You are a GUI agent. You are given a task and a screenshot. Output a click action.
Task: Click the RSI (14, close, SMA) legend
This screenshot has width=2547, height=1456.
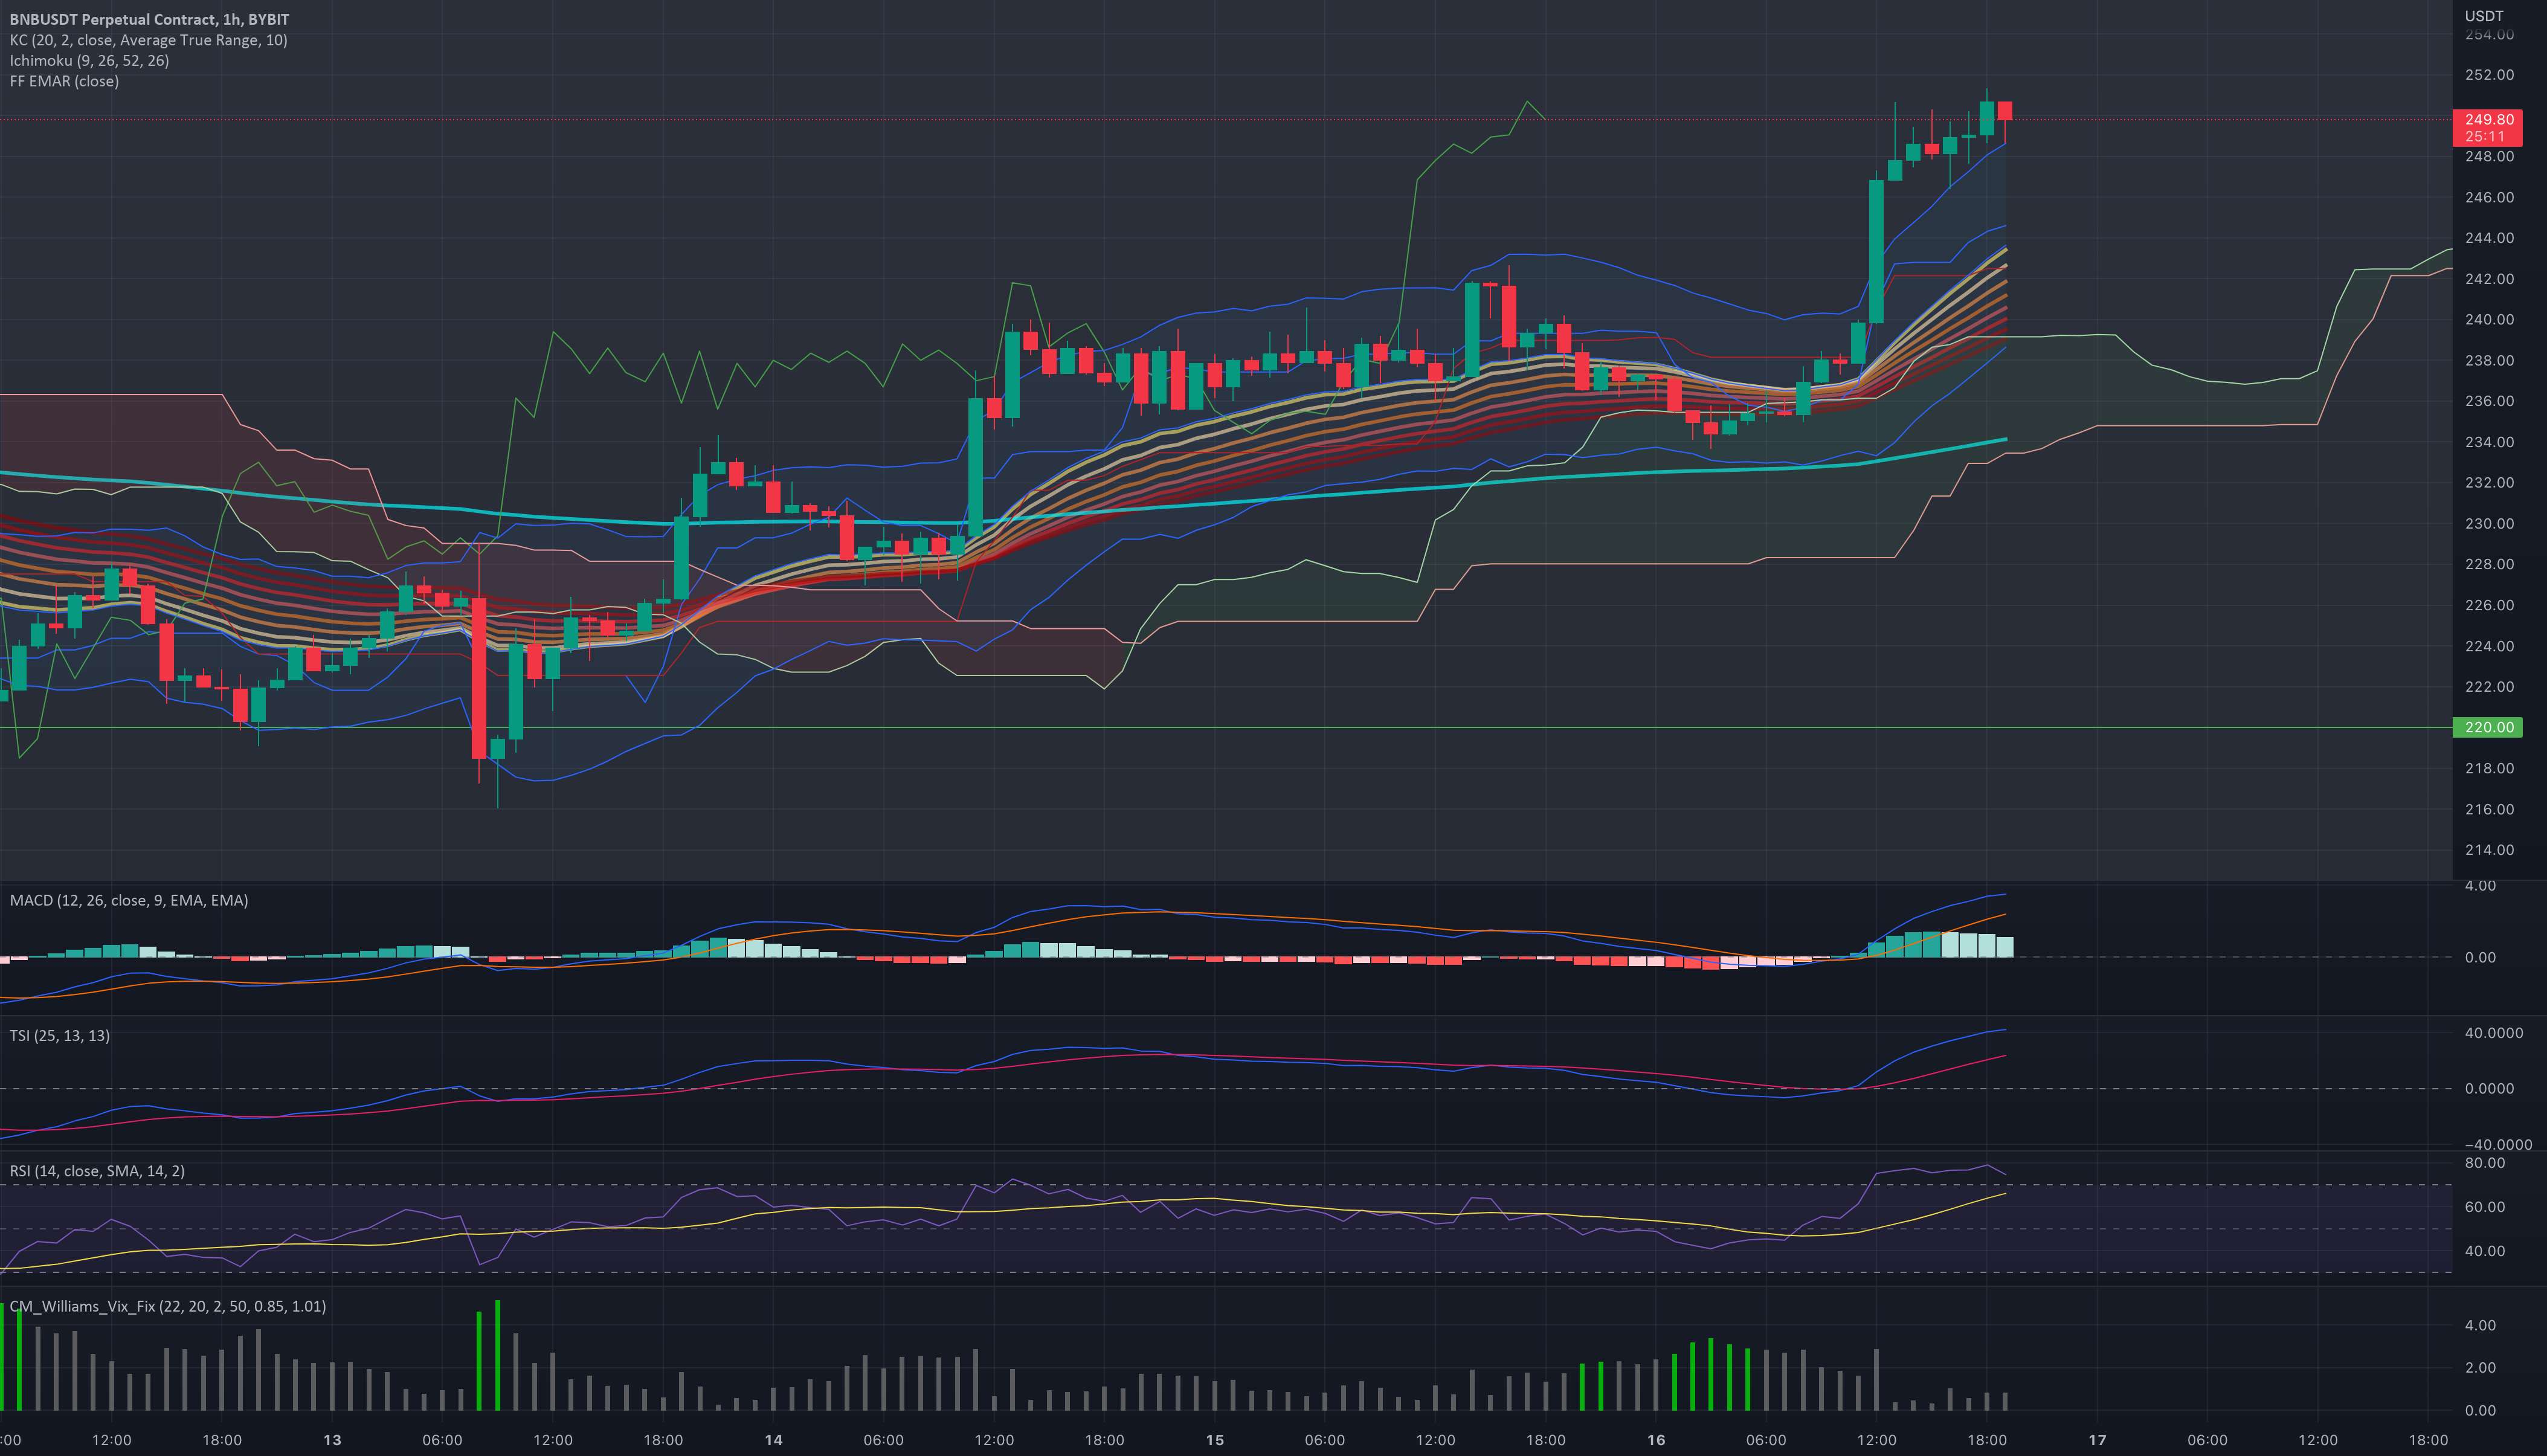97,1170
